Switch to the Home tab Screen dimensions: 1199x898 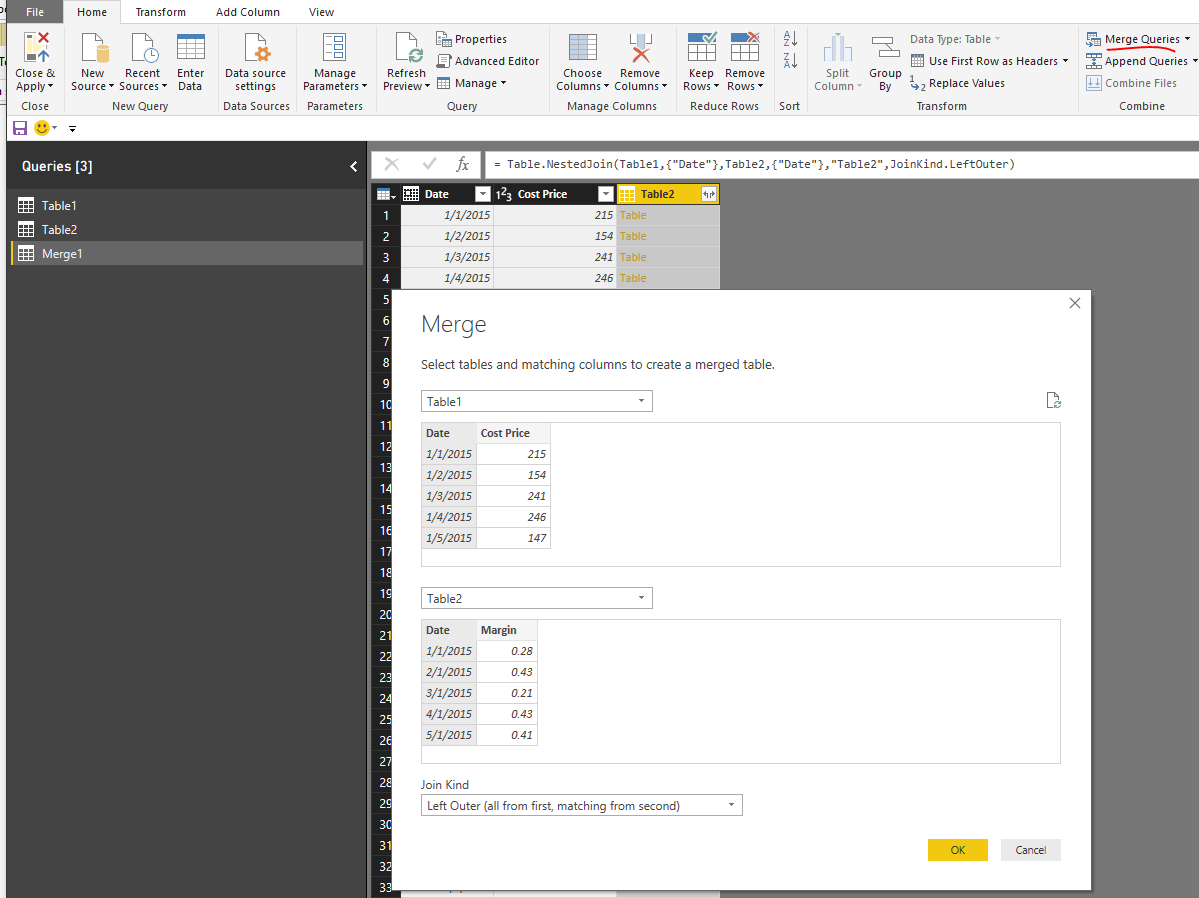pos(92,12)
